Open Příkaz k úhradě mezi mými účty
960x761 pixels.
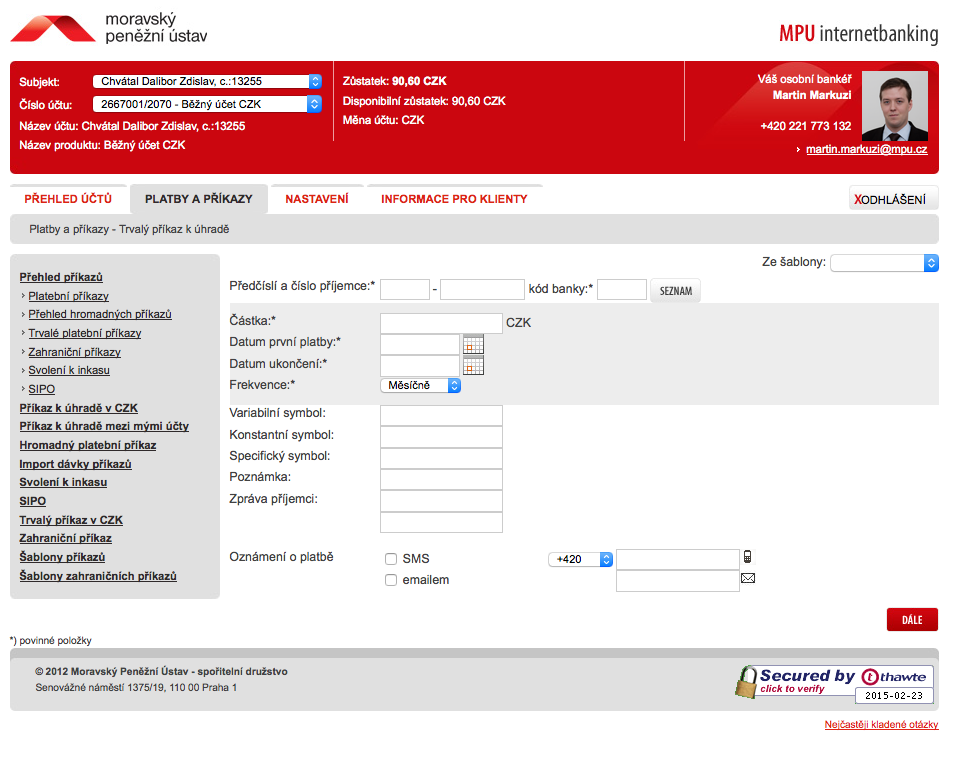click(104, 426)
